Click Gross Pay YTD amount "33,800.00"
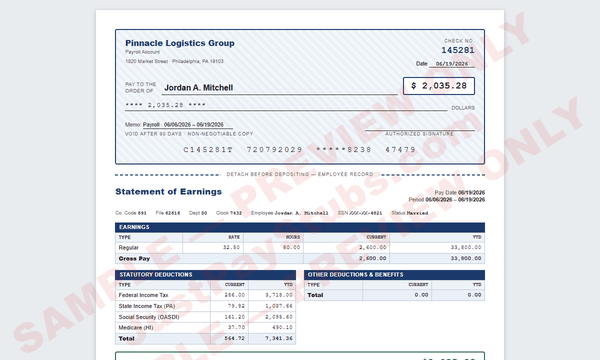The image size is (600, 360). [466, 259]
